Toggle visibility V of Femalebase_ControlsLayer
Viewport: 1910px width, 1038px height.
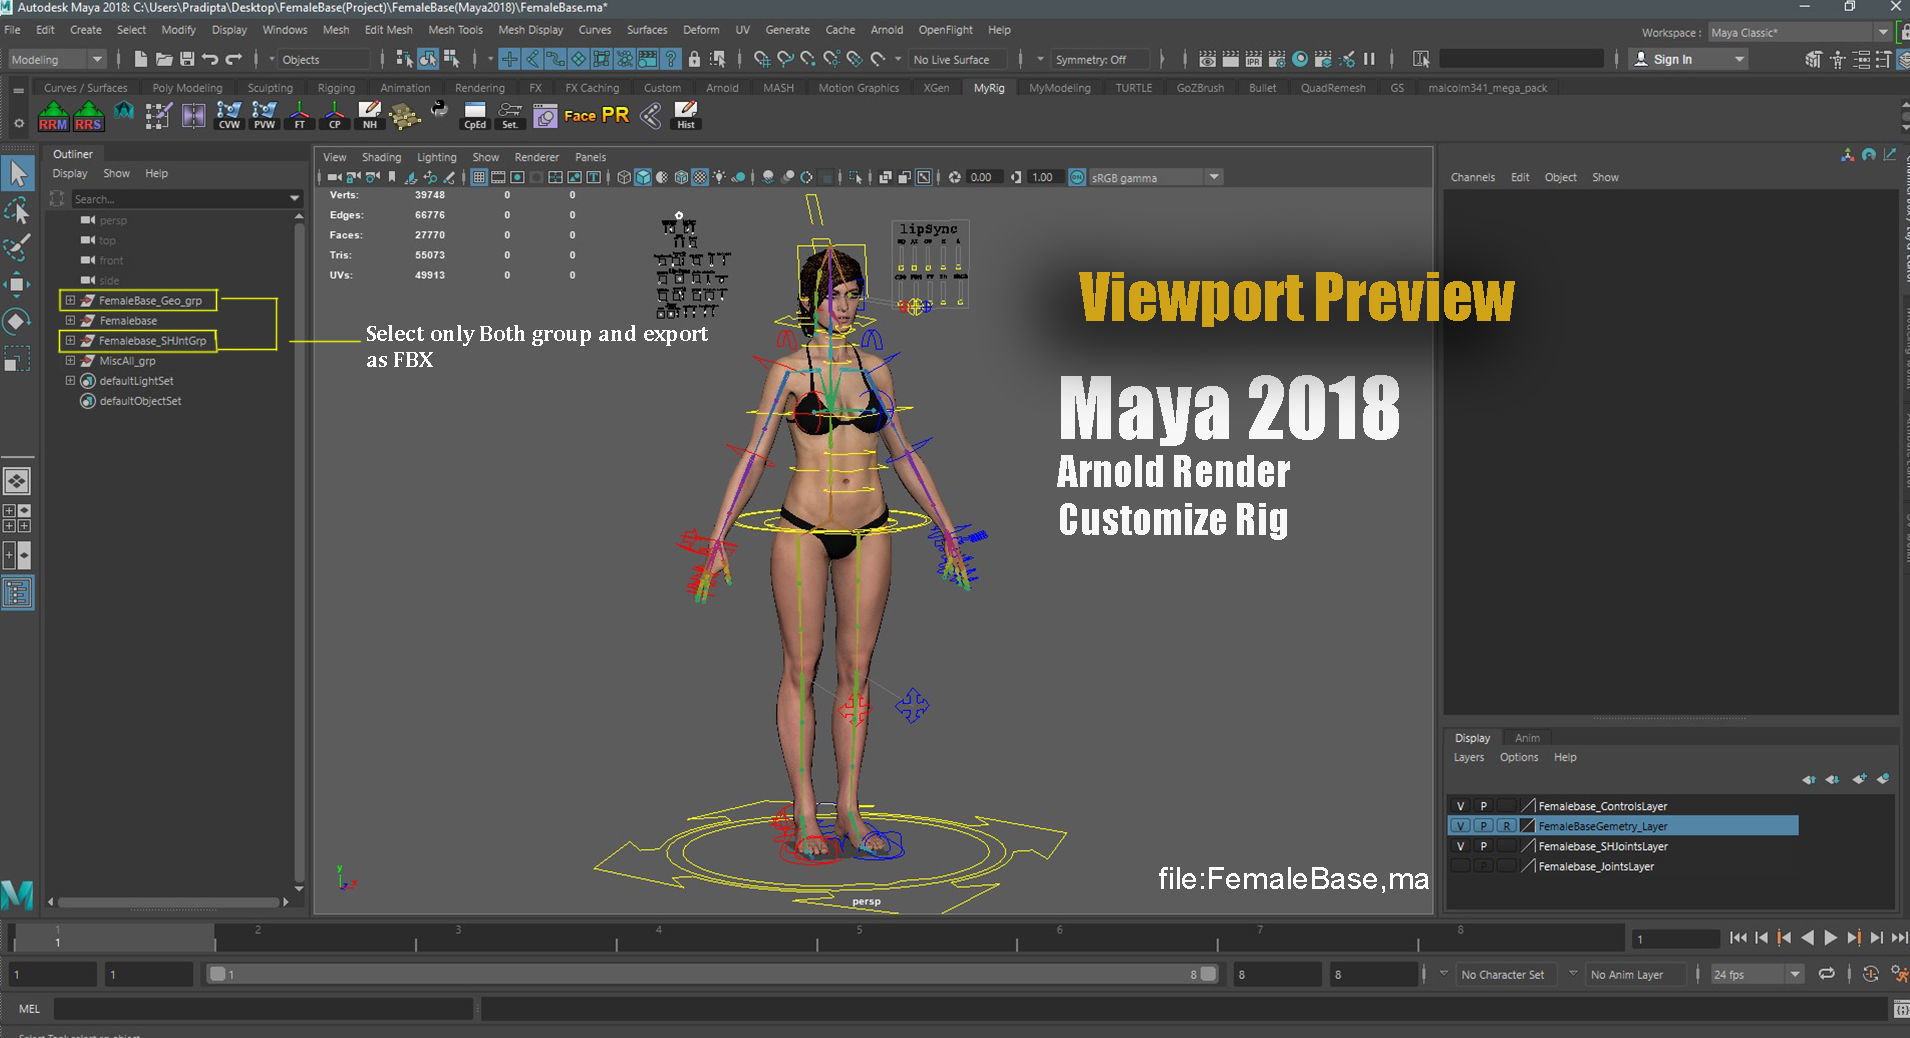[x=1460, y=806]
